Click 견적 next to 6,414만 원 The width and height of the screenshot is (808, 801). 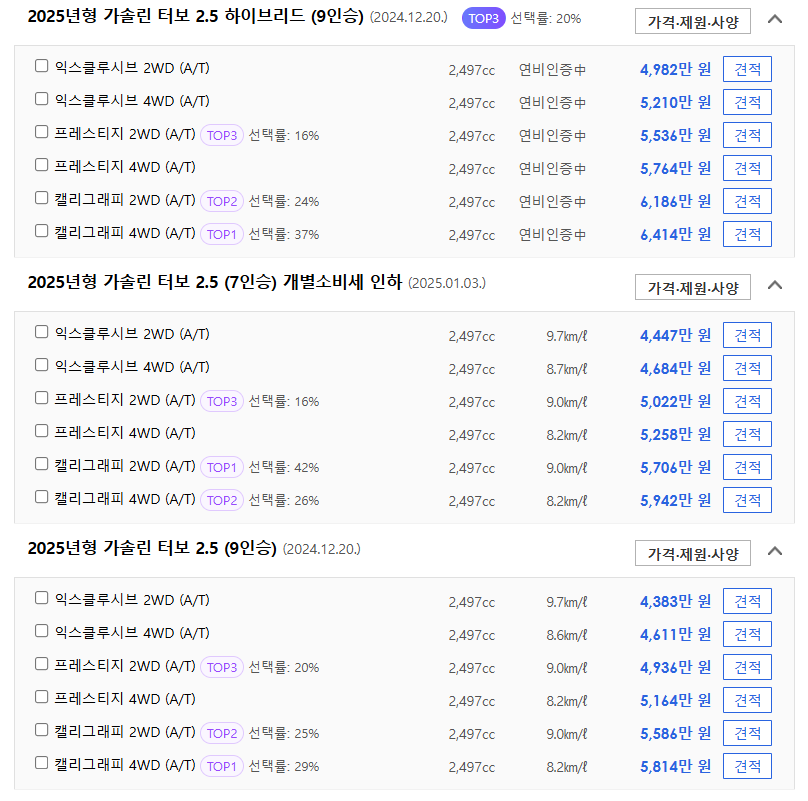(x=747, y=234)
